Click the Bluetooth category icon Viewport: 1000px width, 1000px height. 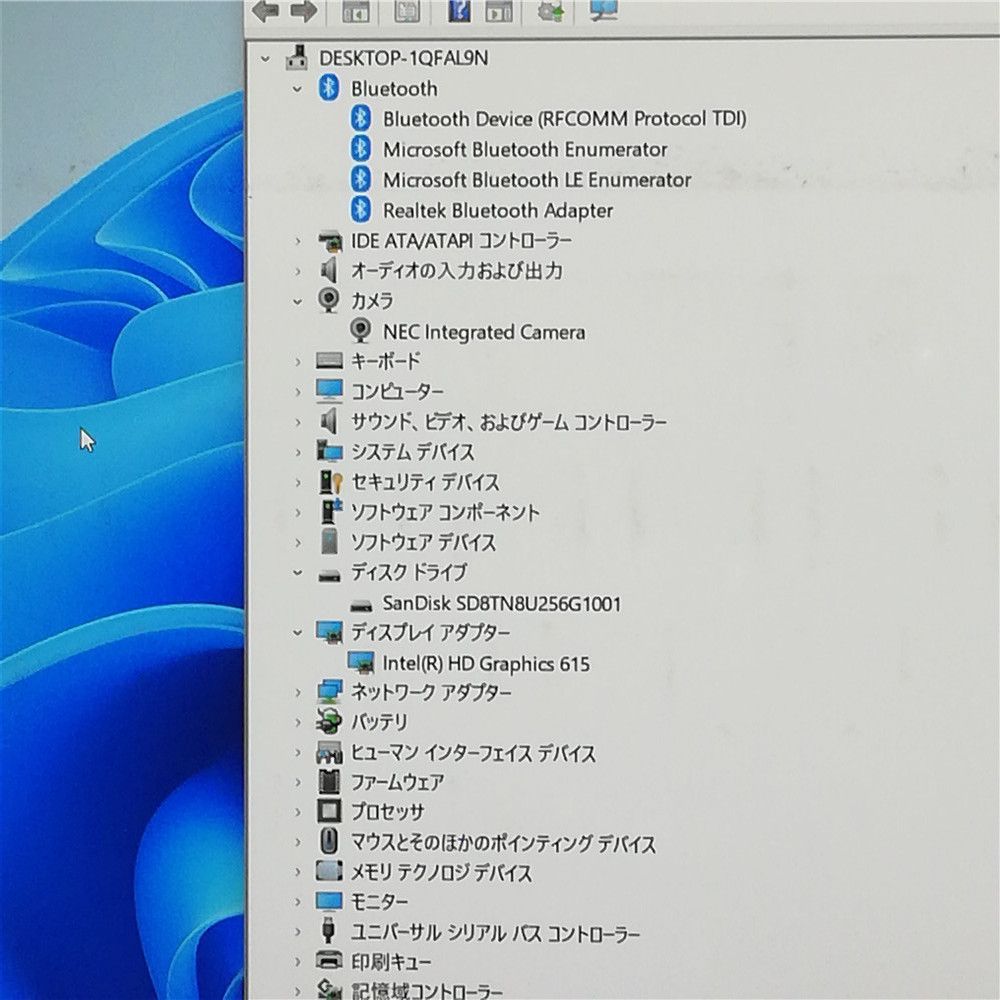(328, 88)
